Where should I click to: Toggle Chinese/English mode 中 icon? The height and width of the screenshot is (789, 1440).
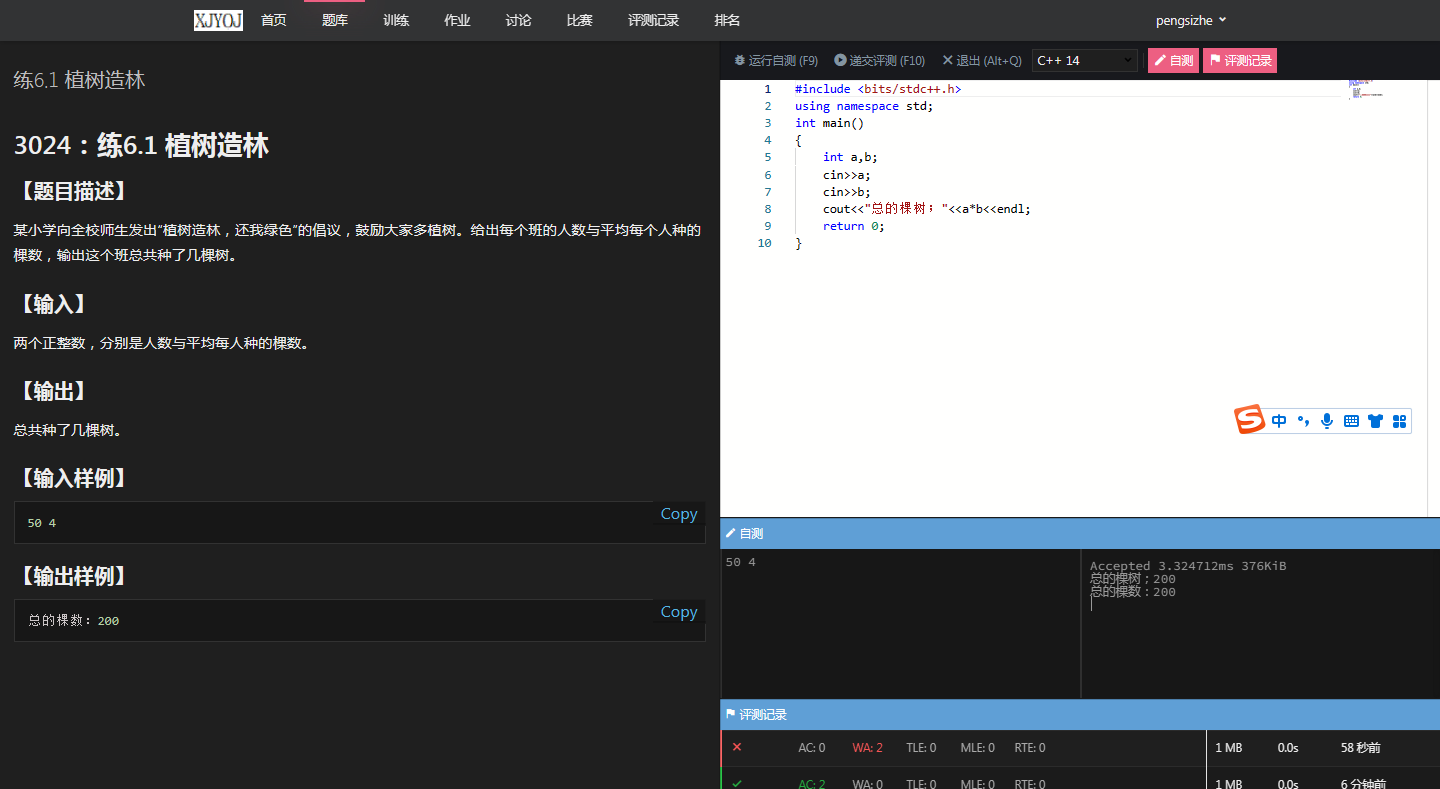(1279, 421)
